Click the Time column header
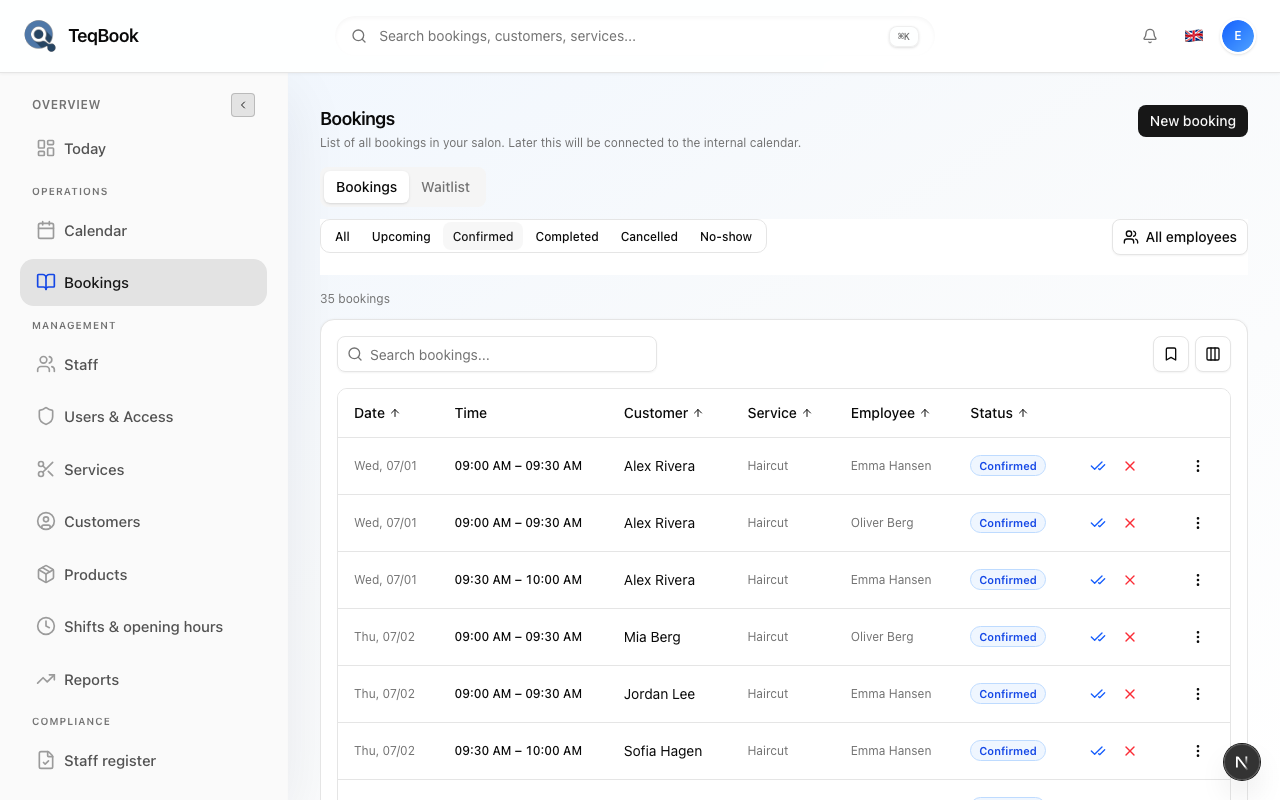Image resolution: width=1280 pixels, height=800 pixels. (471, 413)
